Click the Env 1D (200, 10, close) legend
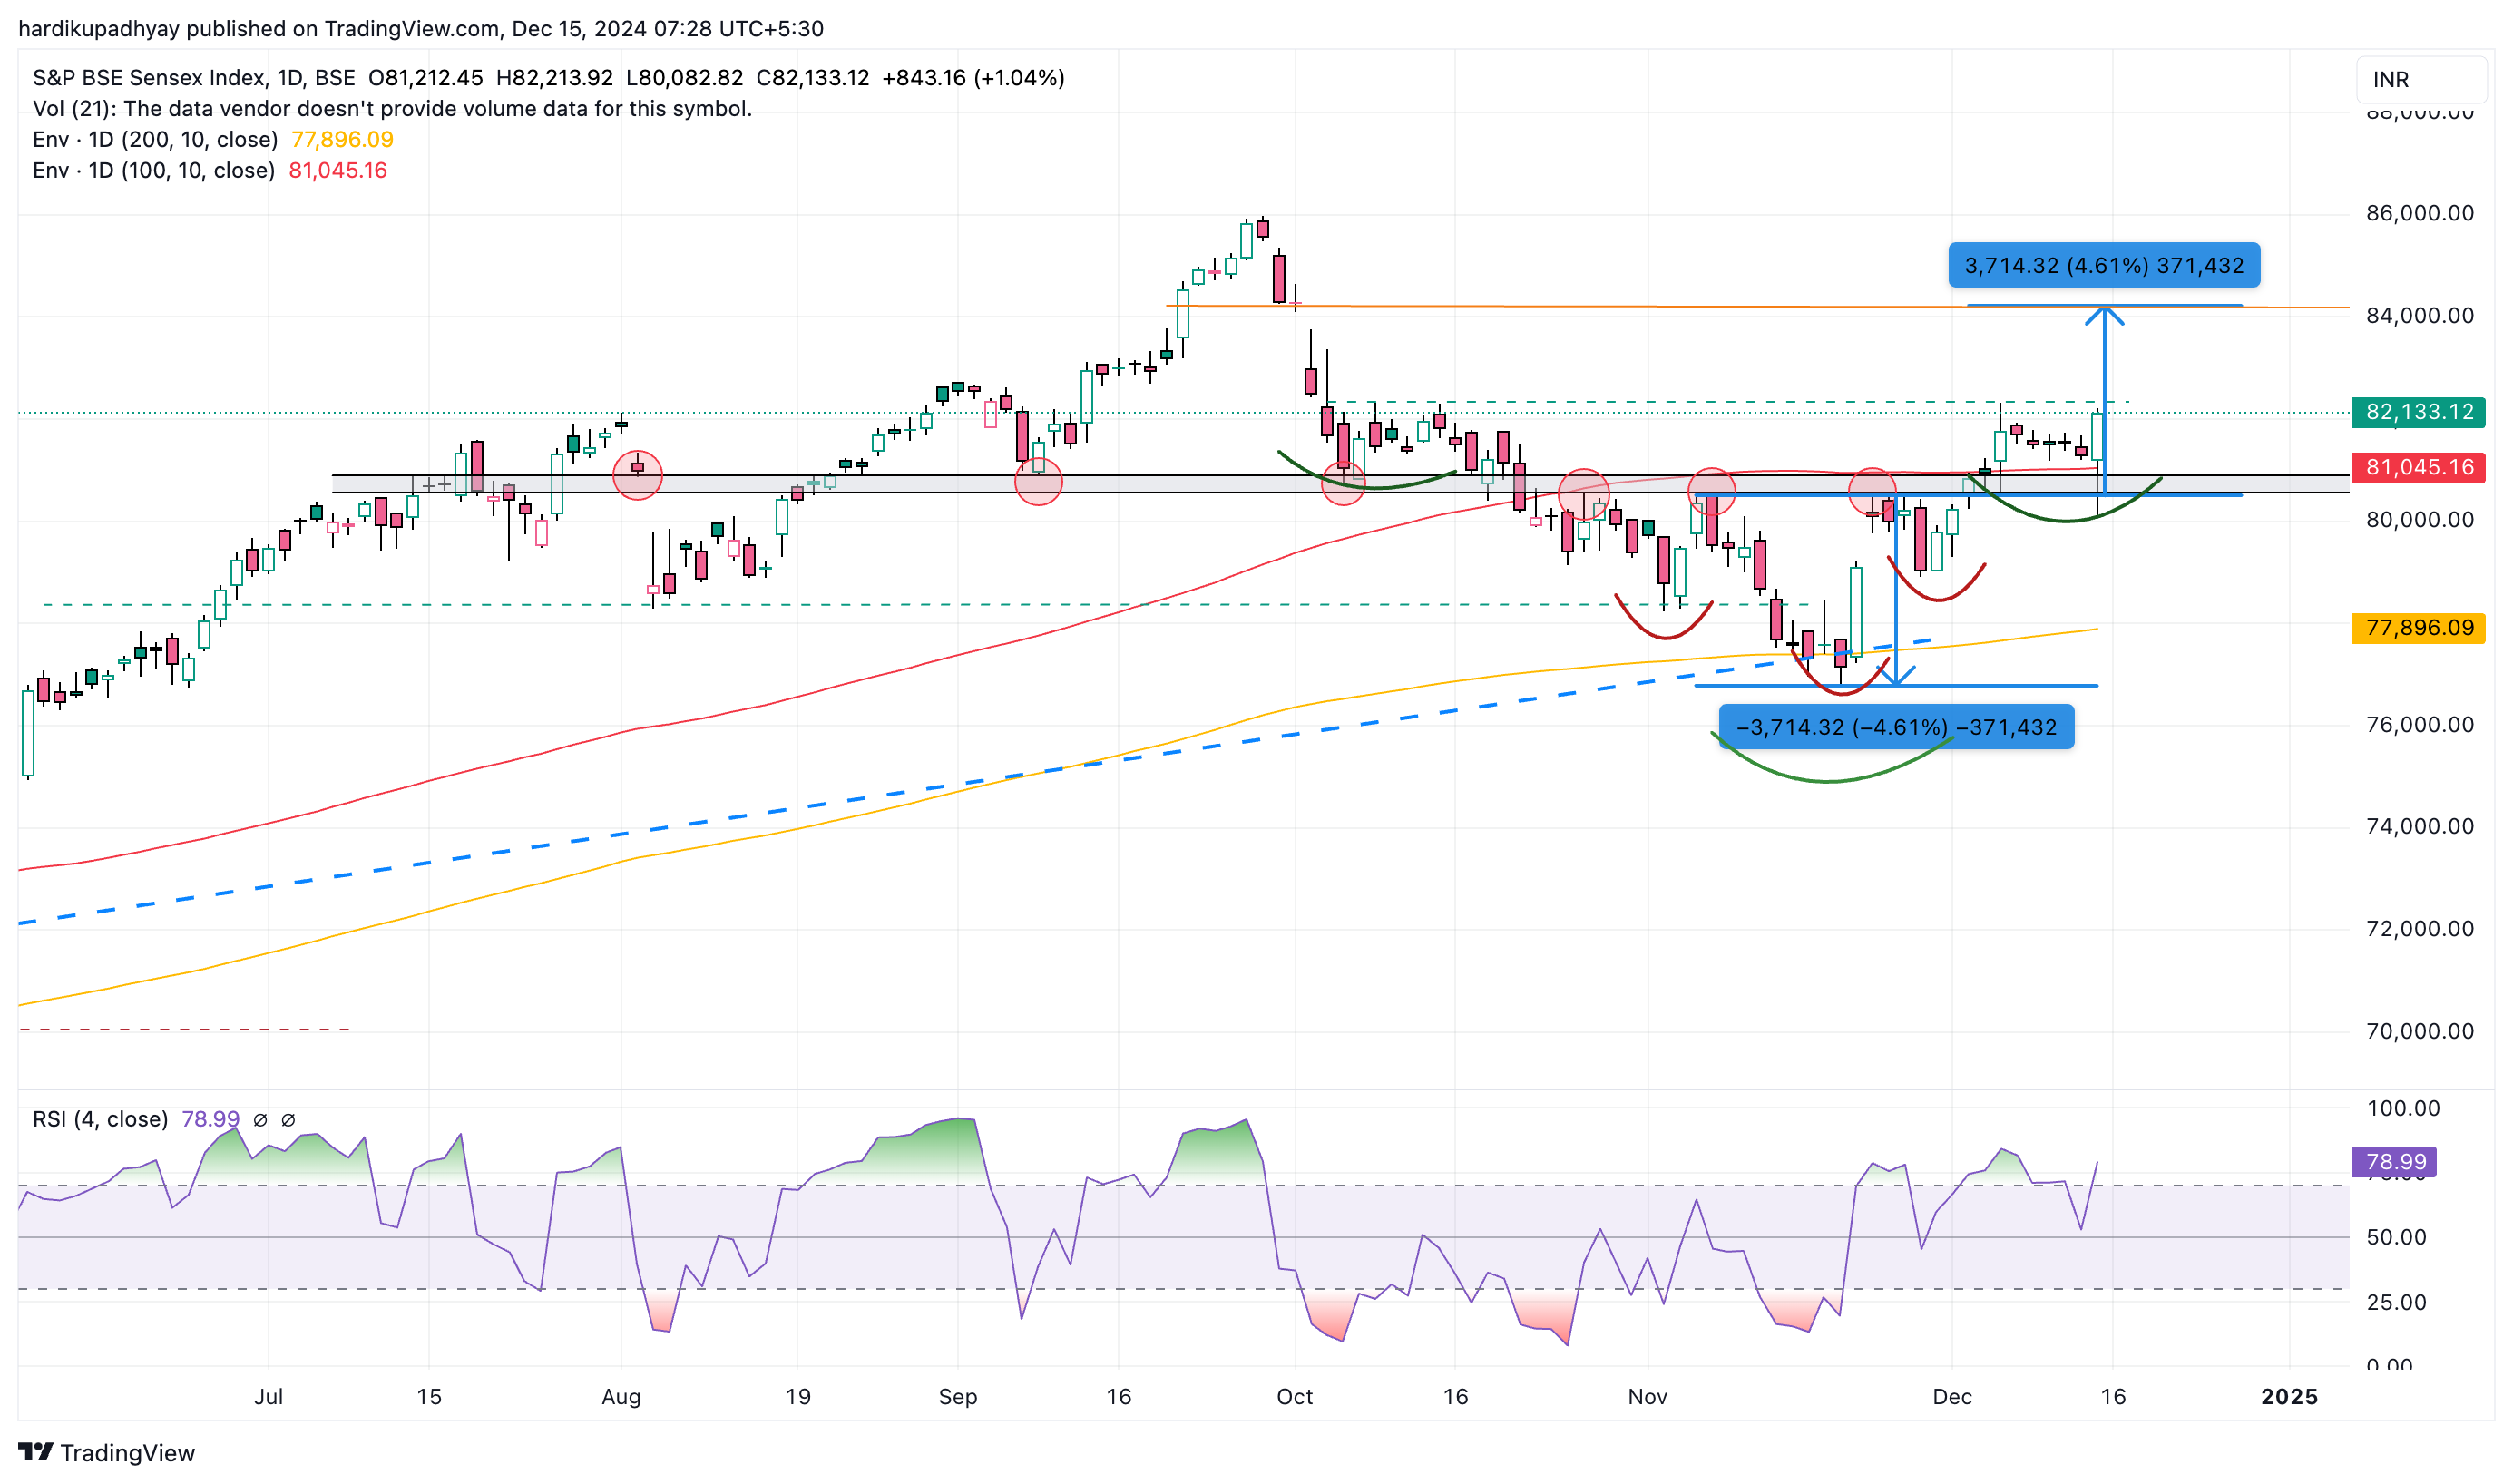This screenshot has height=1484, width=2513. 155,139
